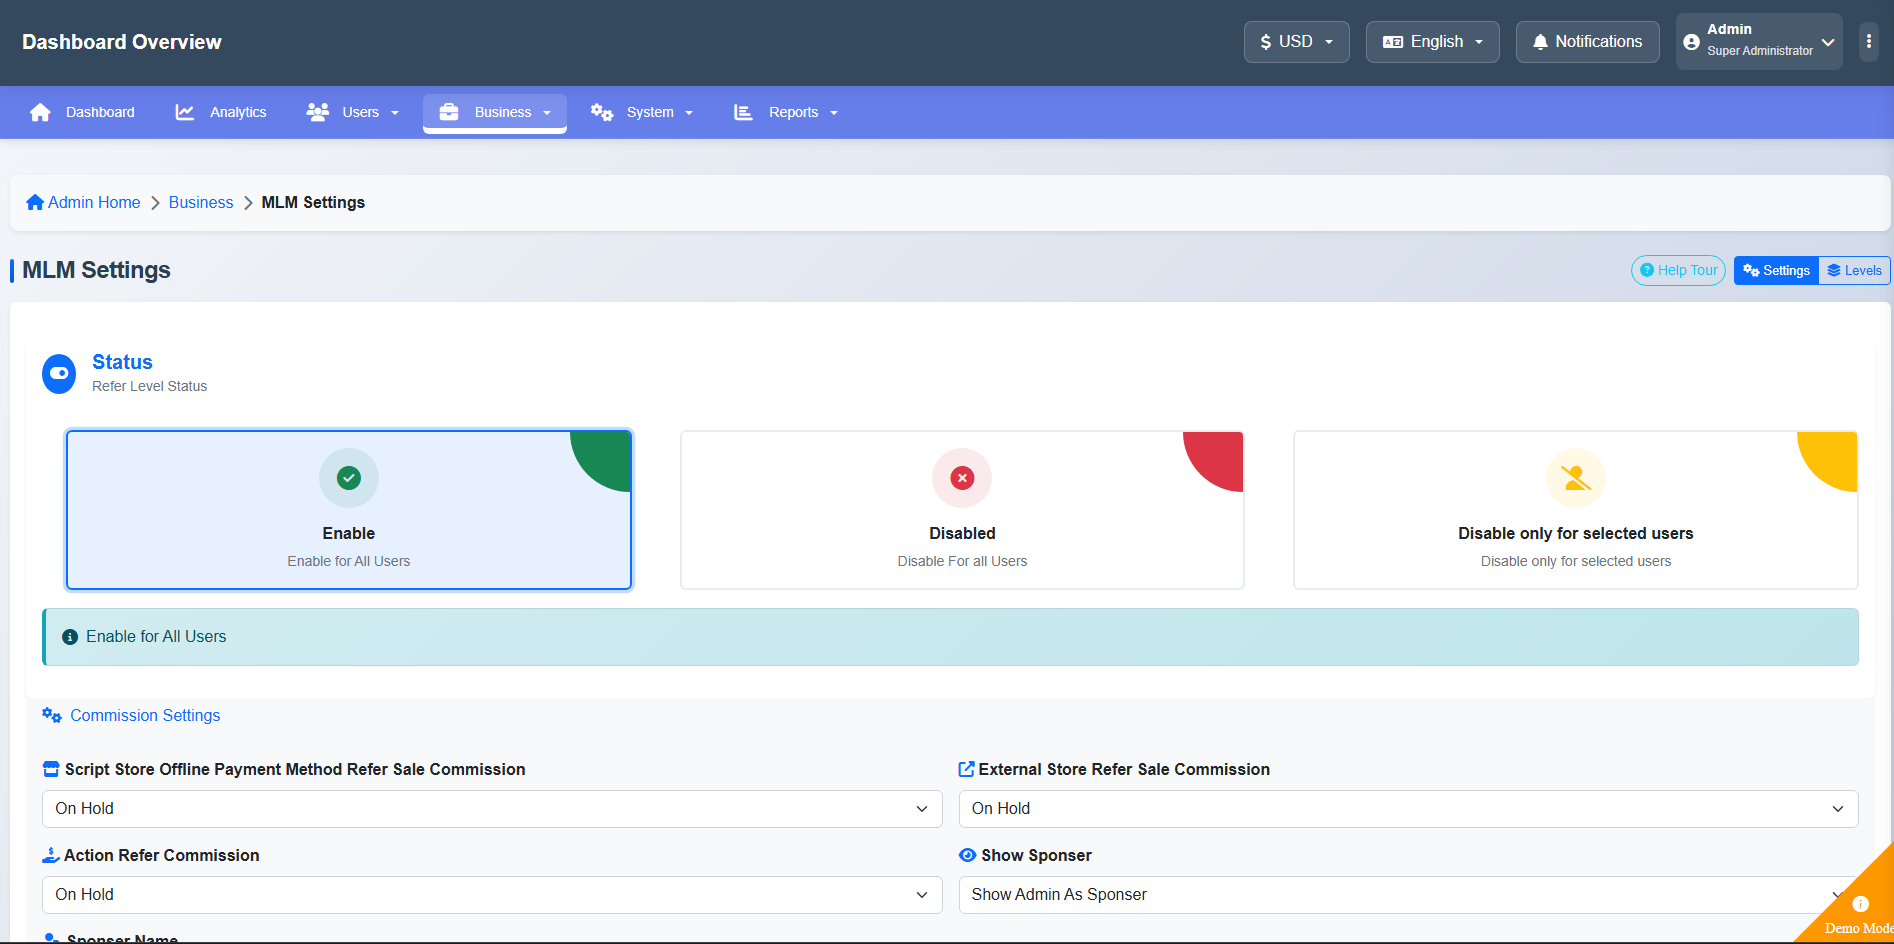Click the Demo Mode info icon
Screen dimensions: 1894x944
pos(1860,904)
